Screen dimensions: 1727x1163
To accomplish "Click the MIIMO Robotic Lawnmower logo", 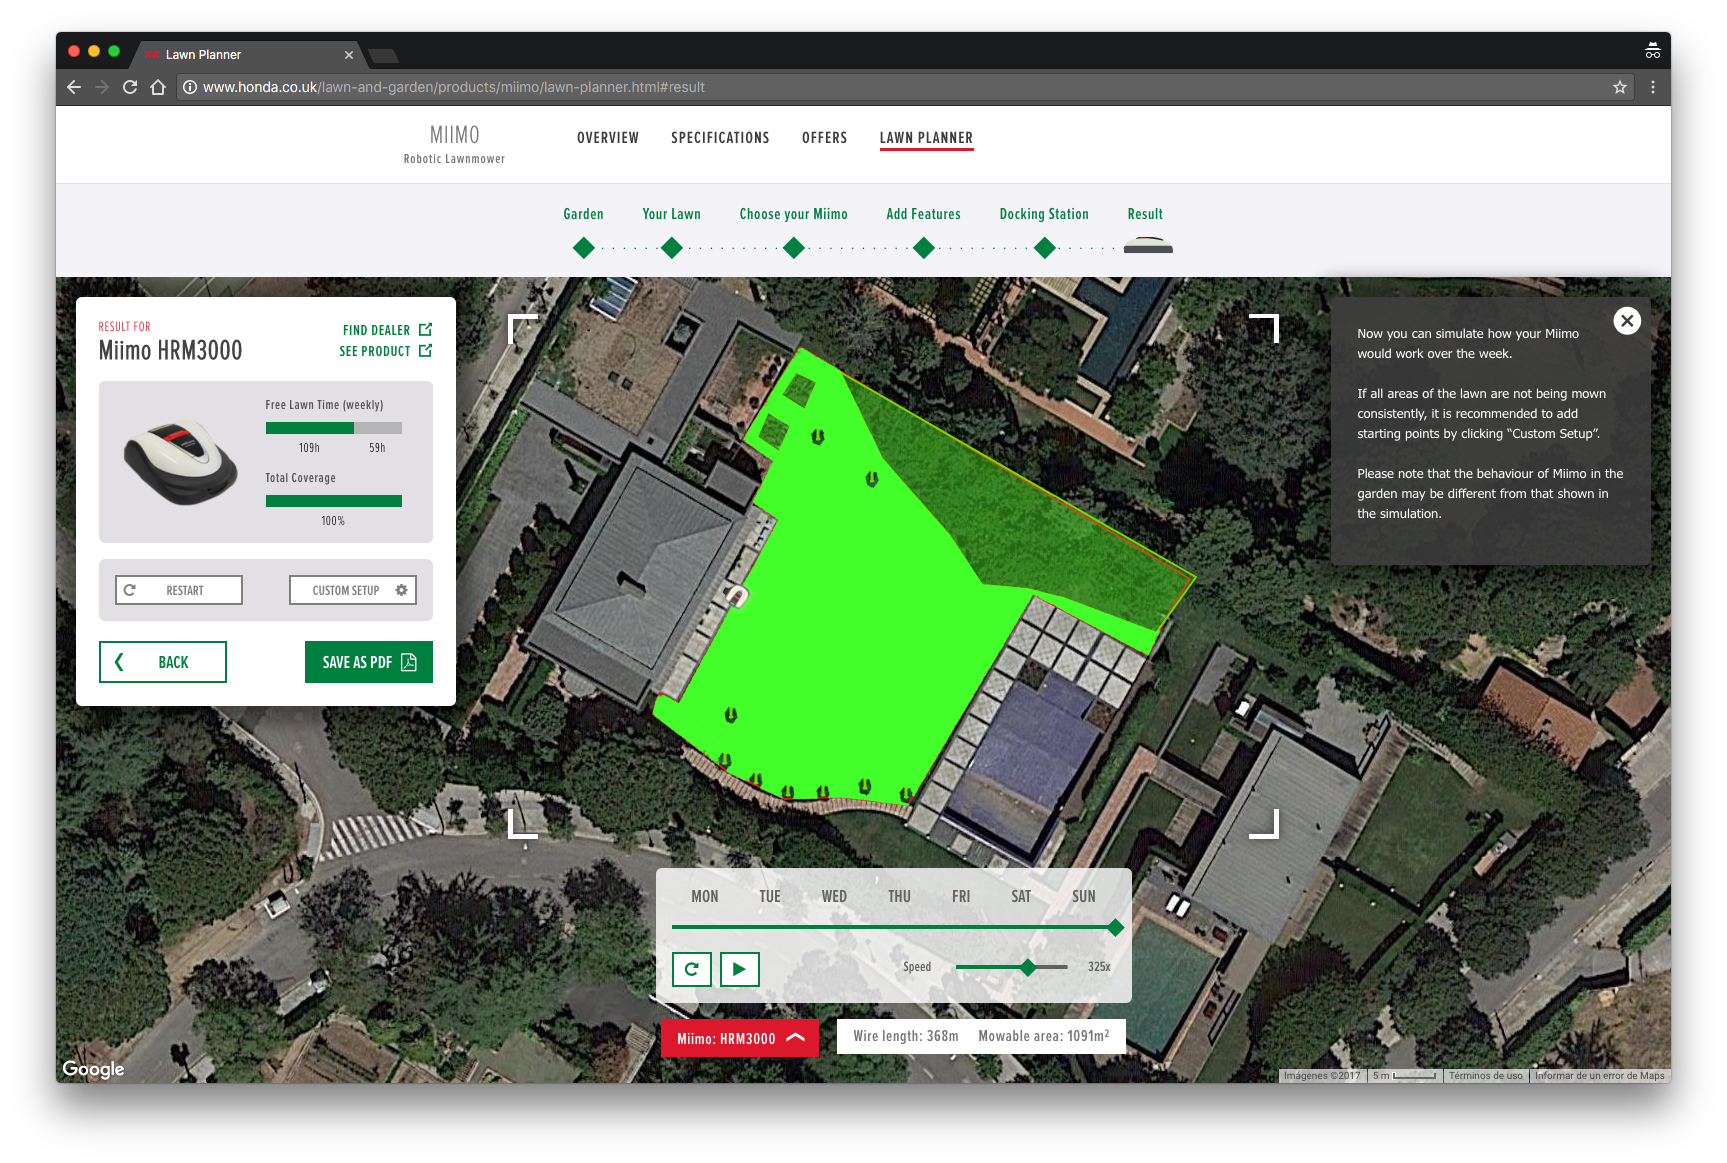I will click(x=454, y=144).
